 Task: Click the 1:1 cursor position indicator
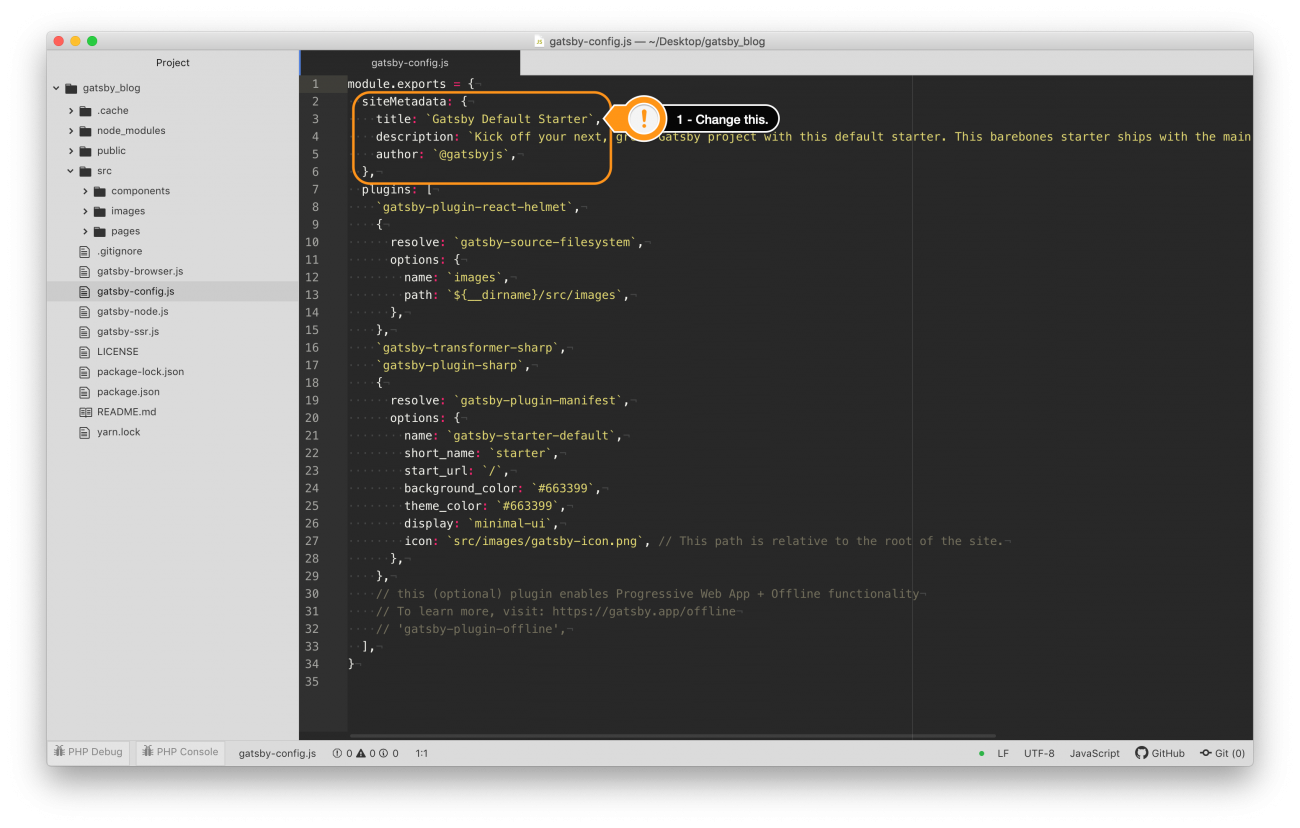coord(421,753)
